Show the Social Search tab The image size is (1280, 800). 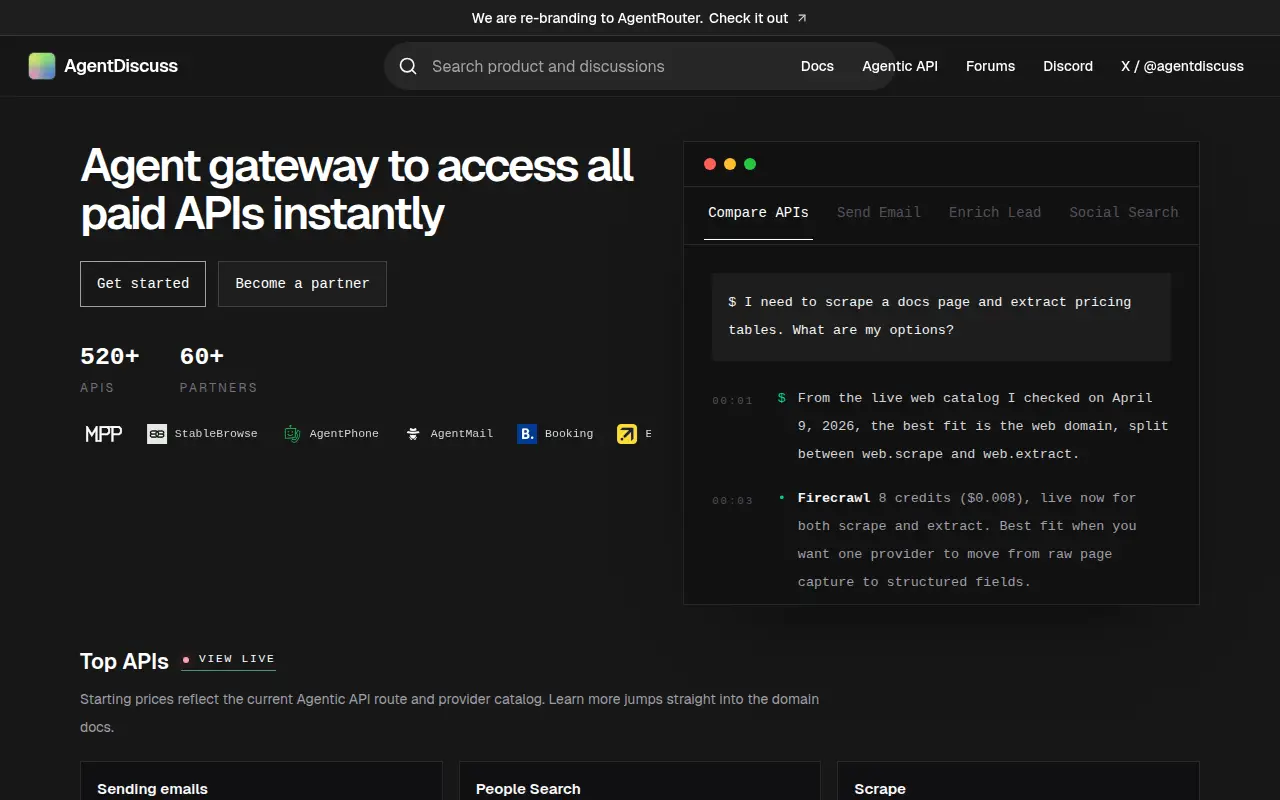click(1124, 213)
